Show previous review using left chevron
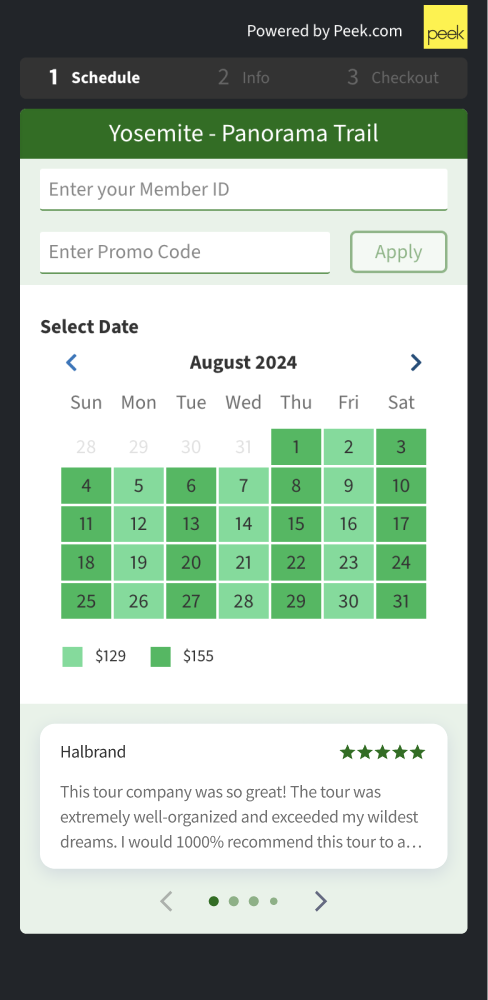The height and width of the screenshot is (1000, 488). [166, 901]
